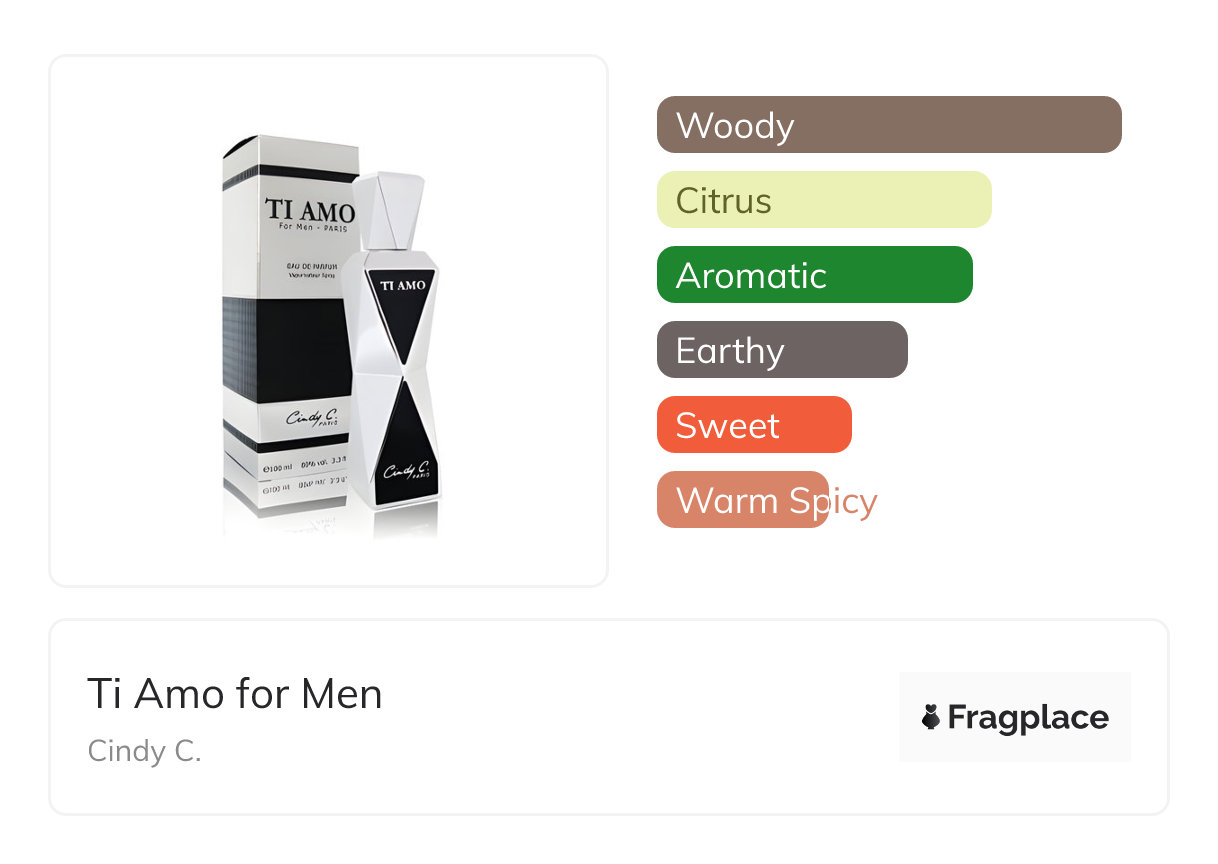Click the TI AMO text on the box
The width and height of the screenshot is (1218, 864).
coord(309,212)
